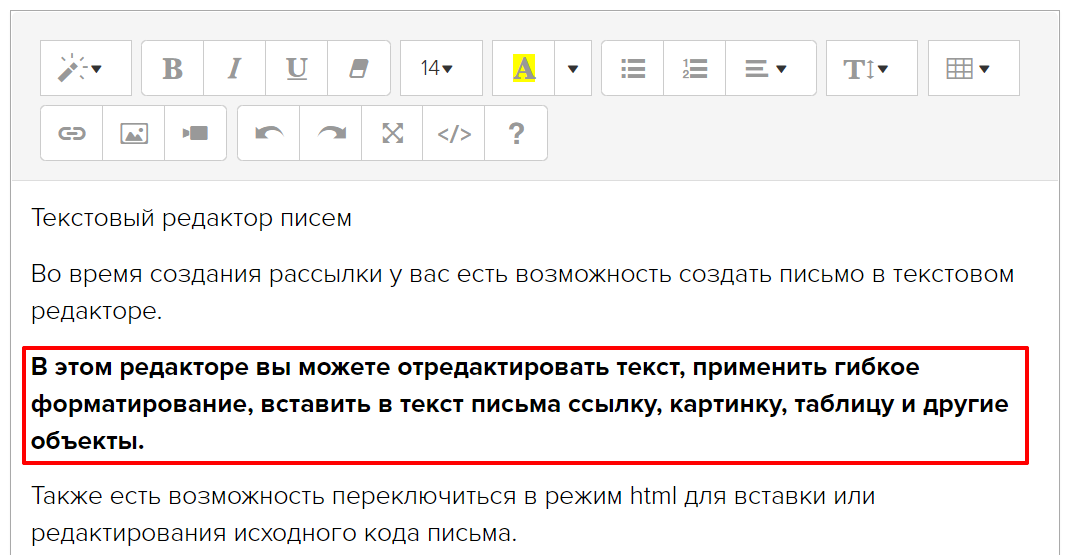Toggle bold formatting
This screenshot has height=555, width=1070.
tap(173, 68)
